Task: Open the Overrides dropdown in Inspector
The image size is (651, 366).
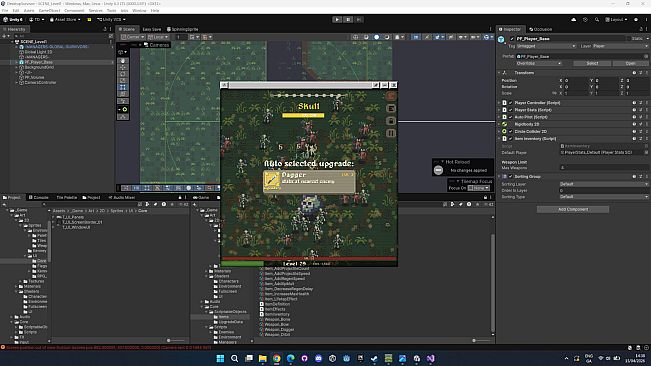Action: click(x=539, y=63)
